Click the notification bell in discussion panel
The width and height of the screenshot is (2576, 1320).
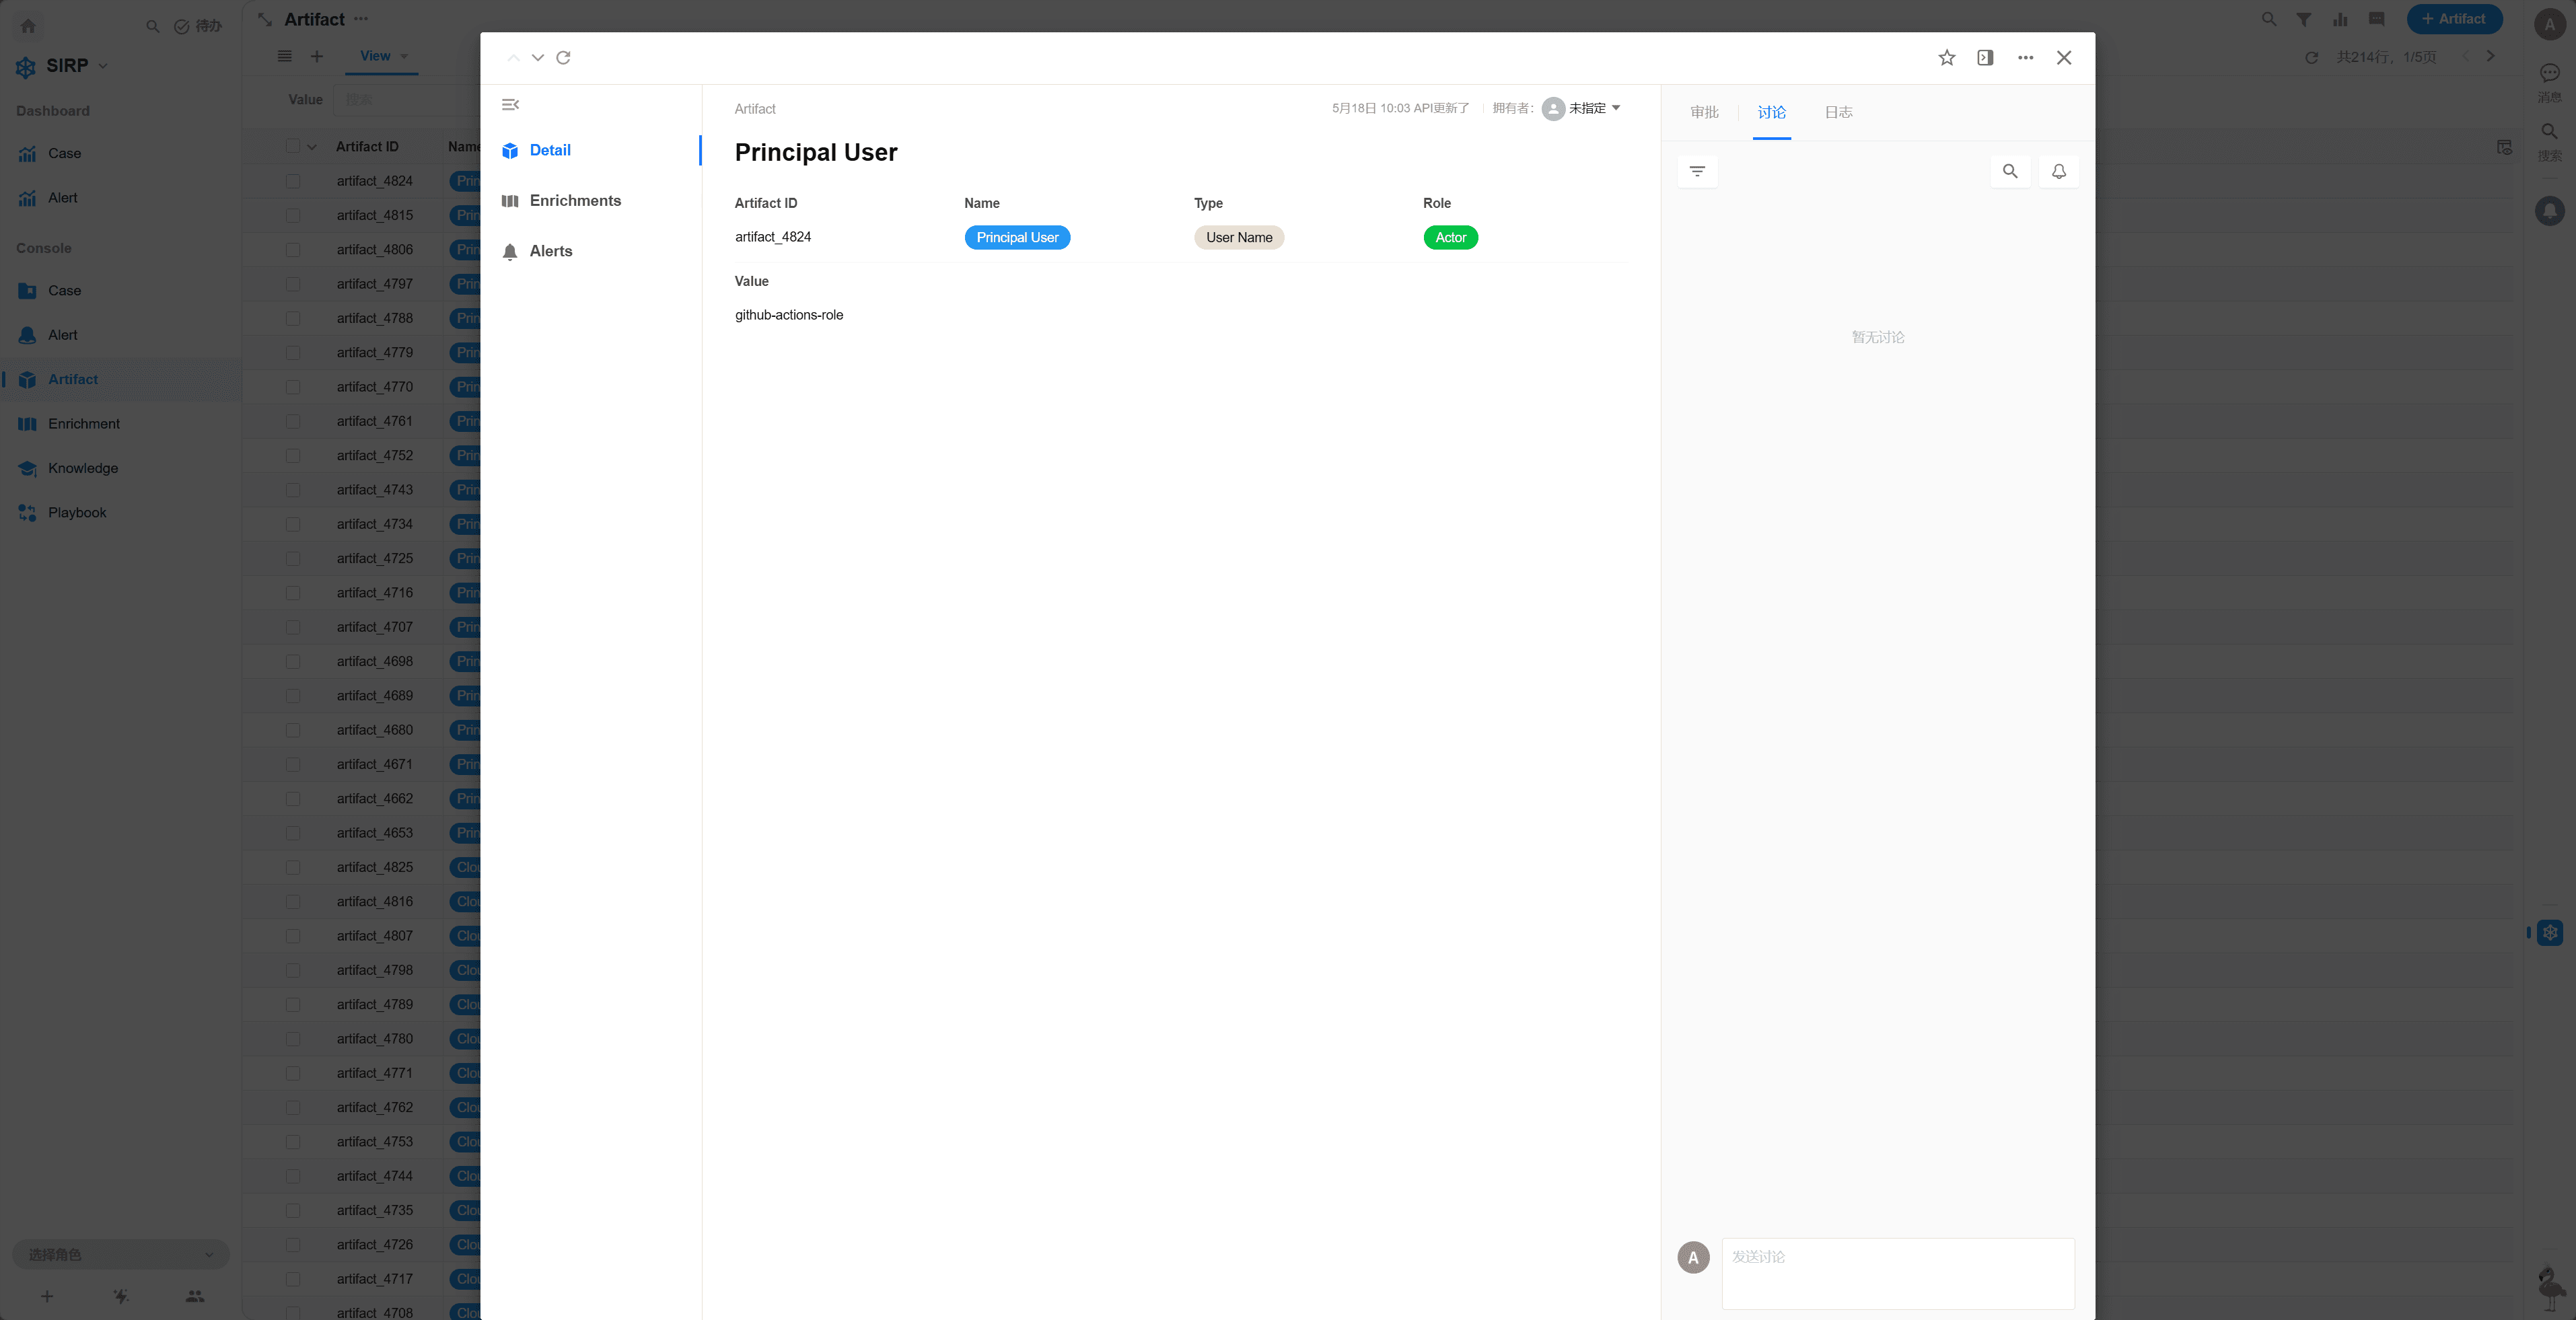[2059, 171]
